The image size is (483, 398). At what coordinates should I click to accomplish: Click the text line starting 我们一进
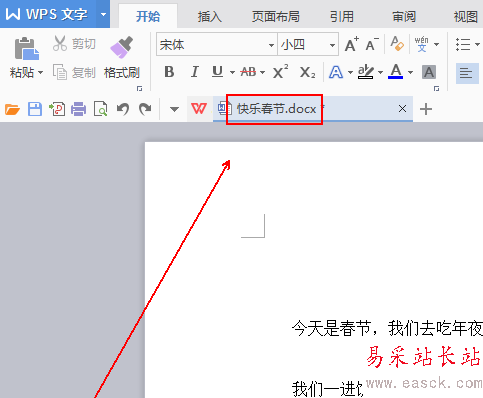click(x=327, y=389)
